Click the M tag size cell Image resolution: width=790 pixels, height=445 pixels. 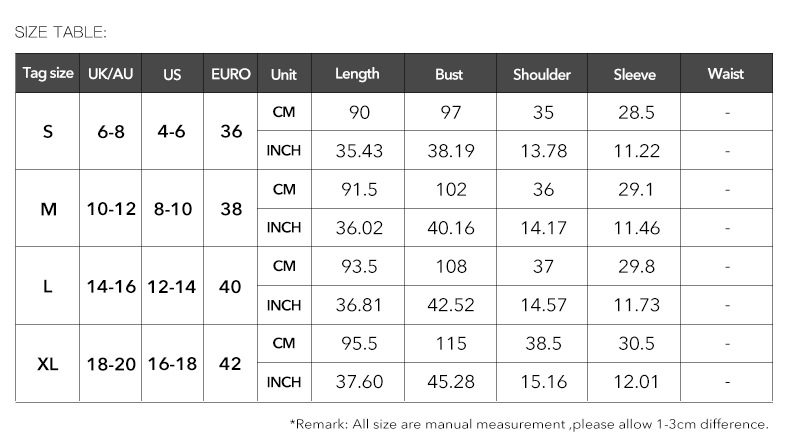click(x=48, y=209)
